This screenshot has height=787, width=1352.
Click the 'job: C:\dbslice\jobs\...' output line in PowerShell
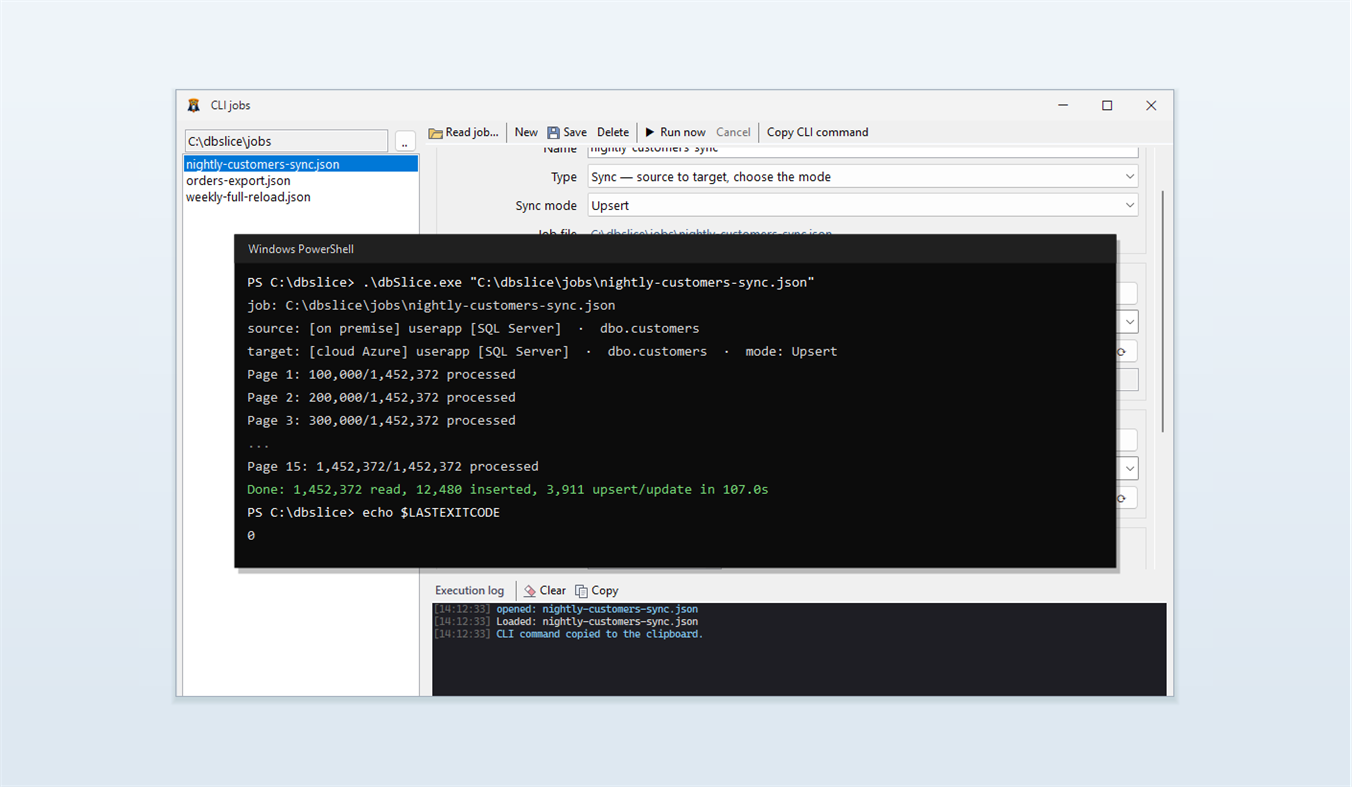(x=431, y=305)
